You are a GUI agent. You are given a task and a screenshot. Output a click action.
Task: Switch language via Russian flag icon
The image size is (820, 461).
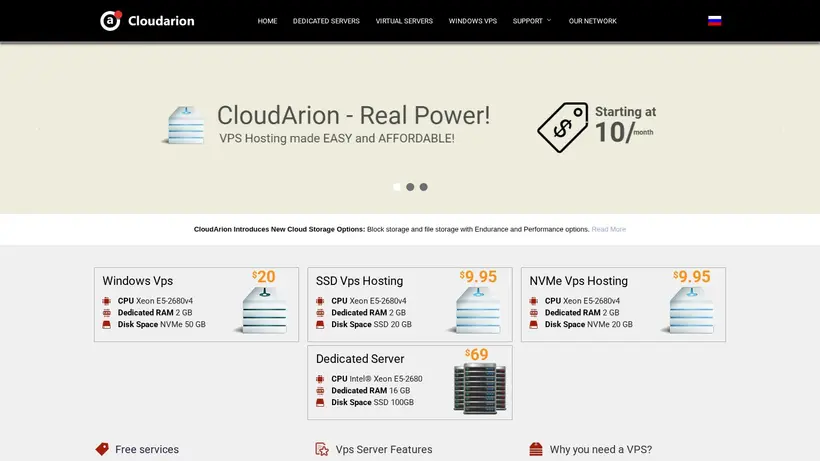pyautogui.click(x=714, y=21)
